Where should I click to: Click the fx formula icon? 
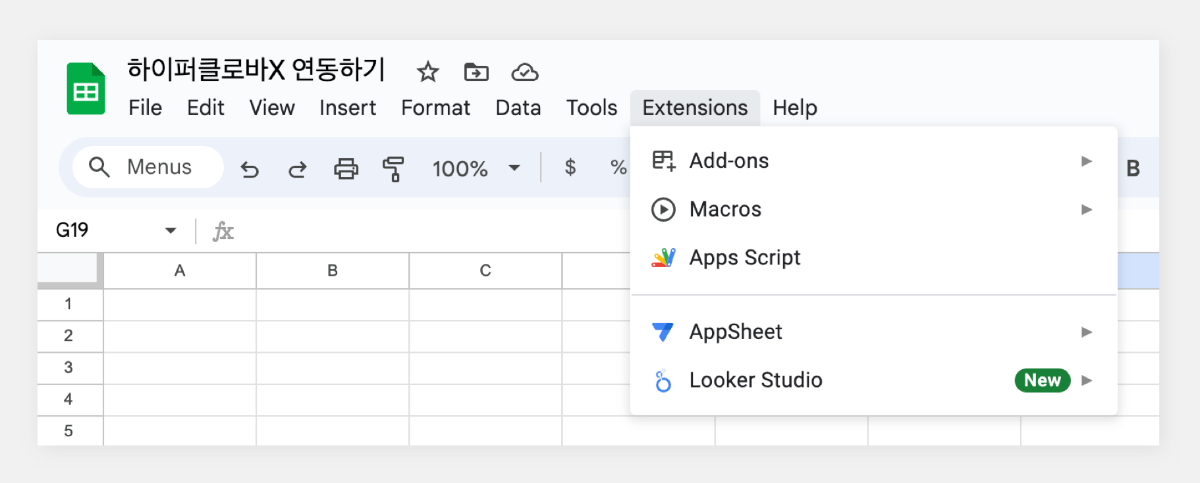224,231
